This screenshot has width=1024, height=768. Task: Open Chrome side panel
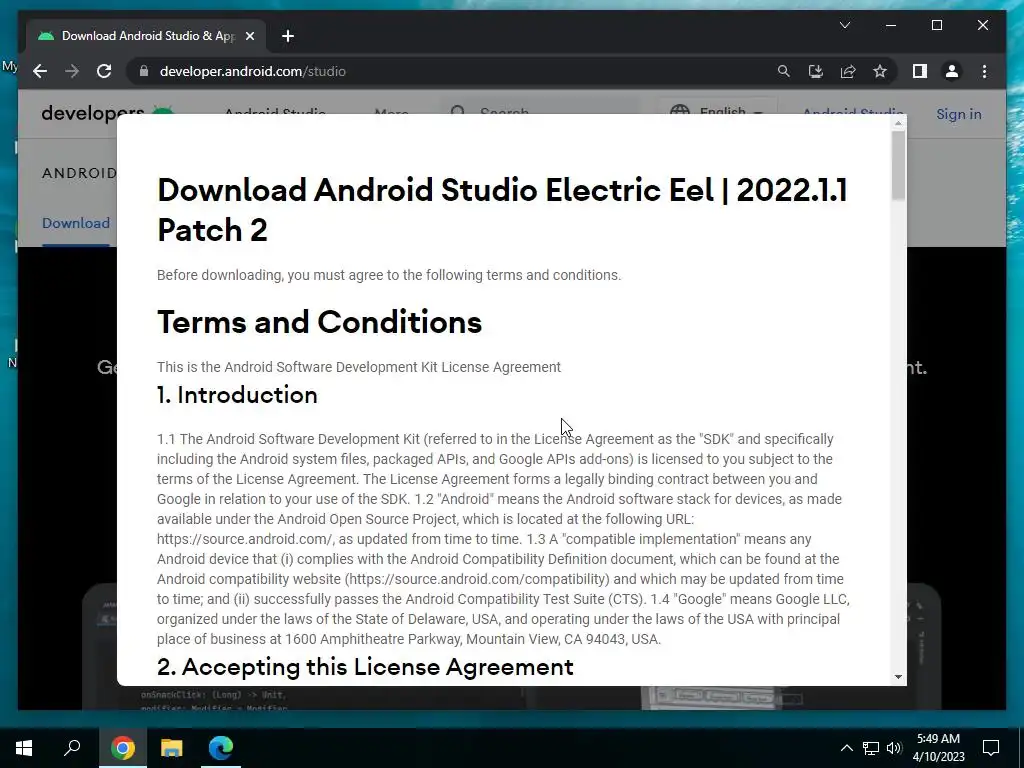pyautogui.click(x=920, y=71)
